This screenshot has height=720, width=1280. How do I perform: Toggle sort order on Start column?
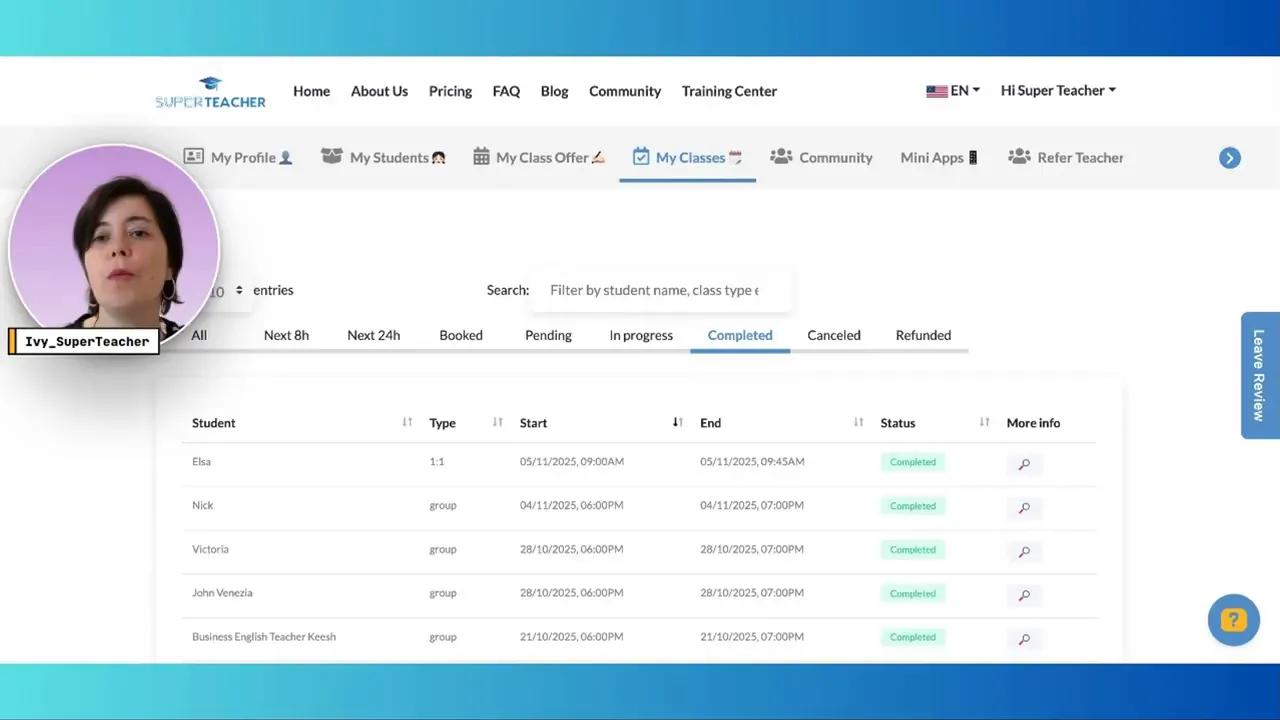point(677,423)
